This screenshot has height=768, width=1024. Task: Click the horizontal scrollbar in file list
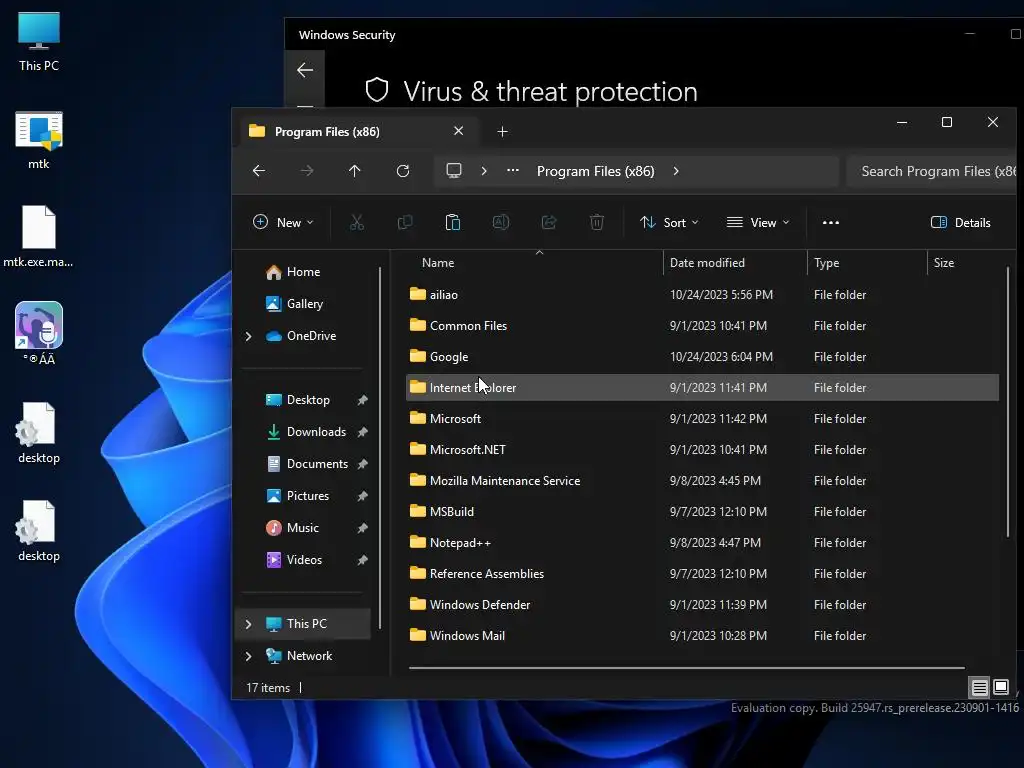[x=686, y=668]
